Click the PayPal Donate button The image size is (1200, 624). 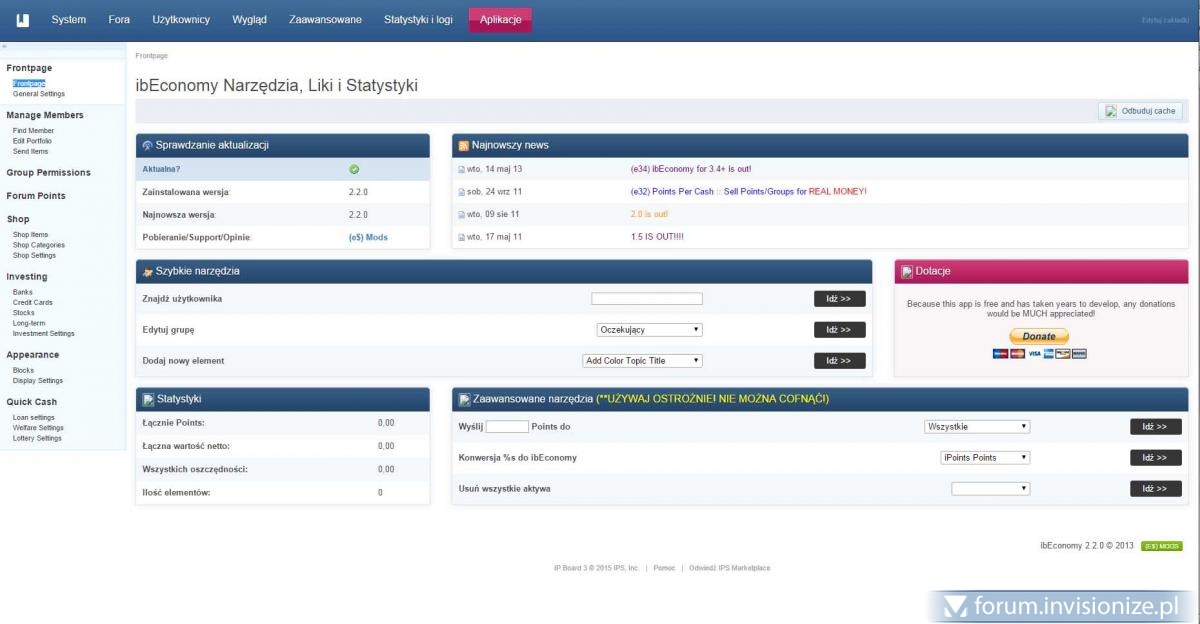[x=1039, y=336]
